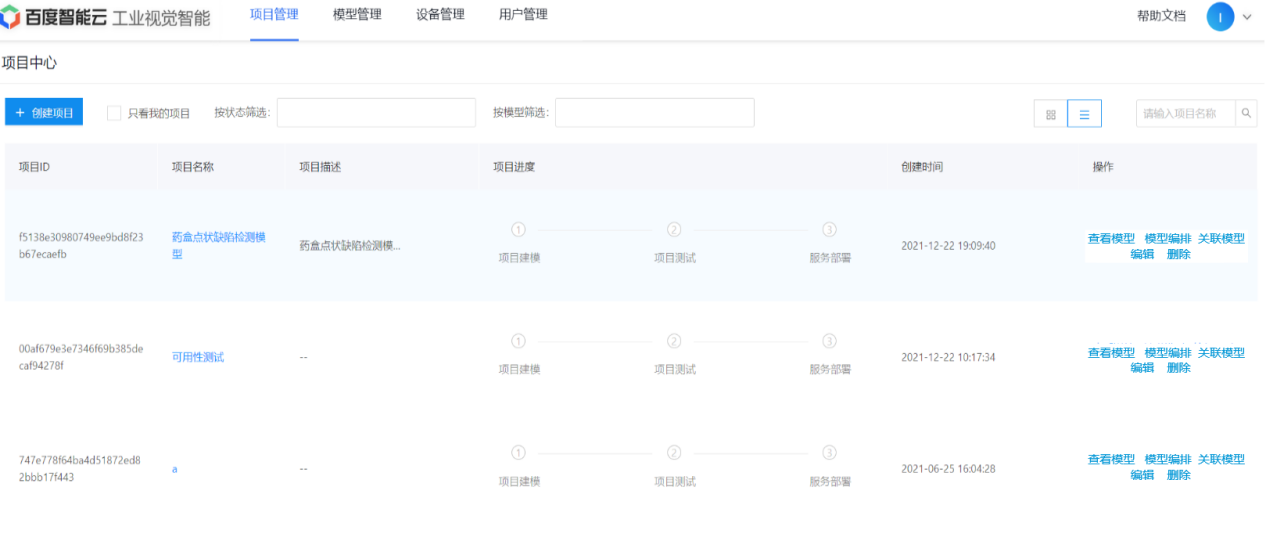The width and height of the screenshot is (1266, 534).
Task: Click step 3 circle for 可用性测试 project
Action: tap(829, 341)
